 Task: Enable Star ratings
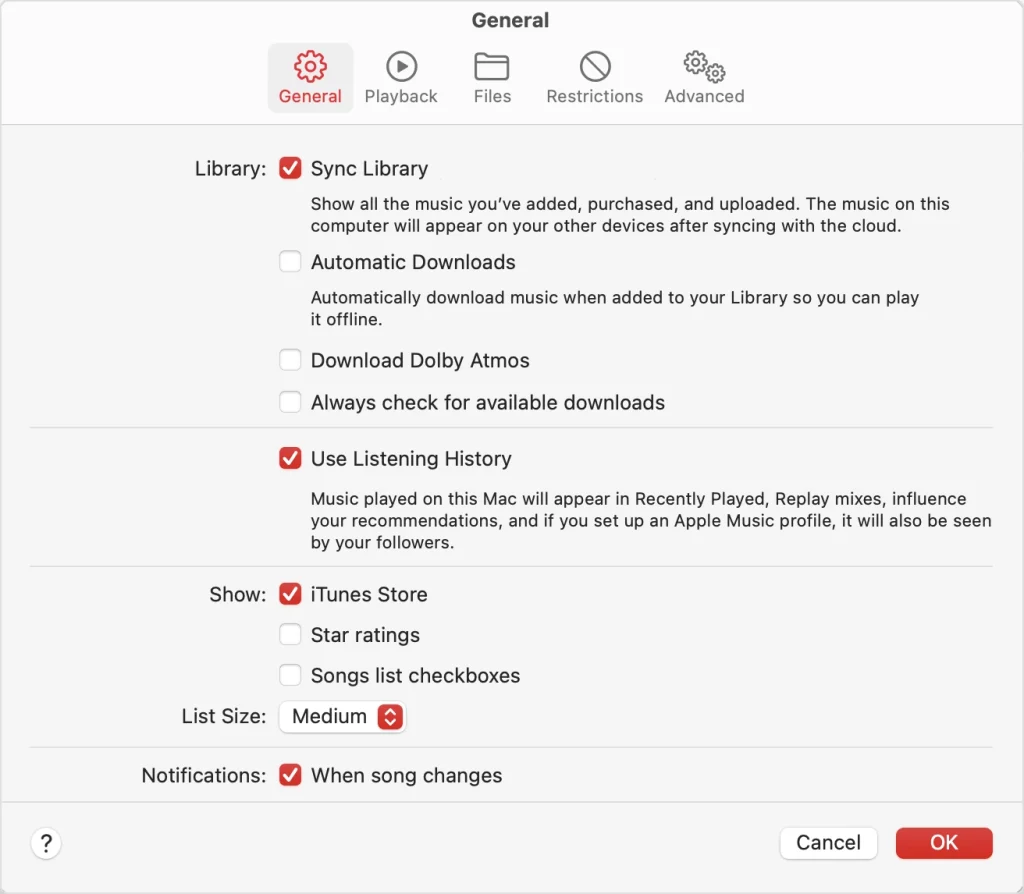[290, 634]
